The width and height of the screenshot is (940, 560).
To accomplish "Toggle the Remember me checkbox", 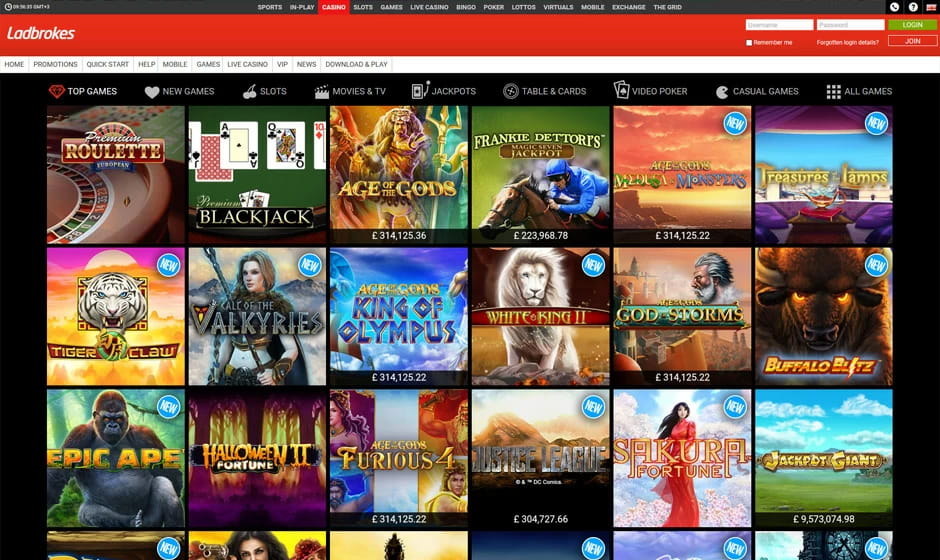I will [749, 43].
